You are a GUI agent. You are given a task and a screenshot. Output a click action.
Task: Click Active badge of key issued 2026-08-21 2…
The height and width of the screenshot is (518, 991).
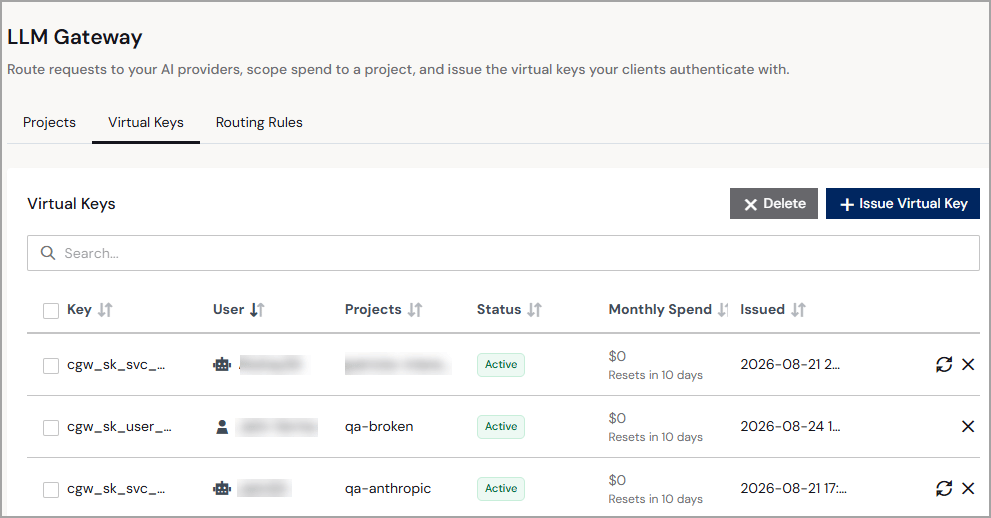click(501, 364)
